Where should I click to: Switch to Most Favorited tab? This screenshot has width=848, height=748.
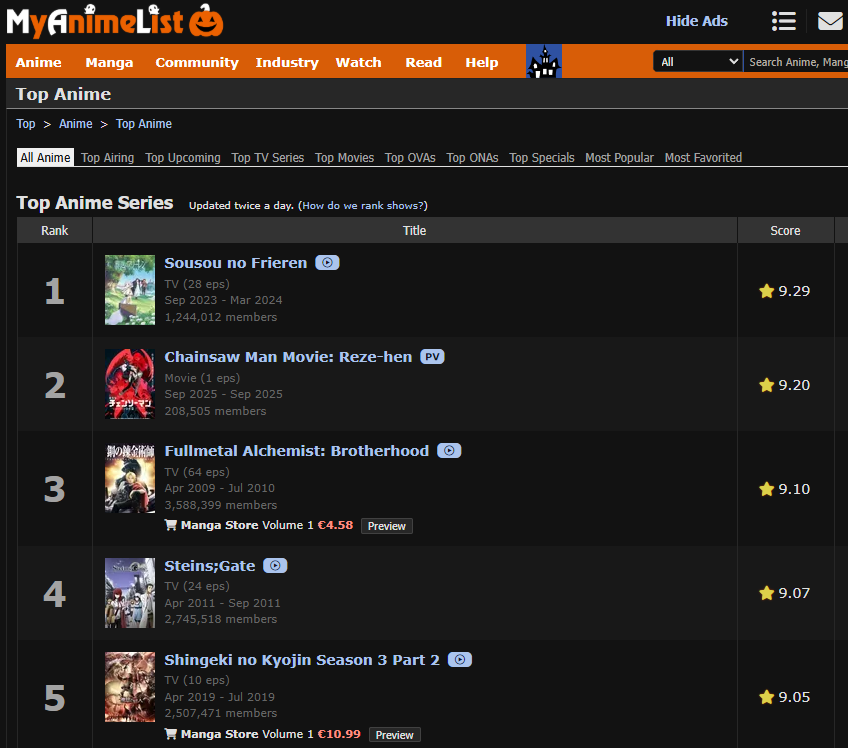(703, 157)
